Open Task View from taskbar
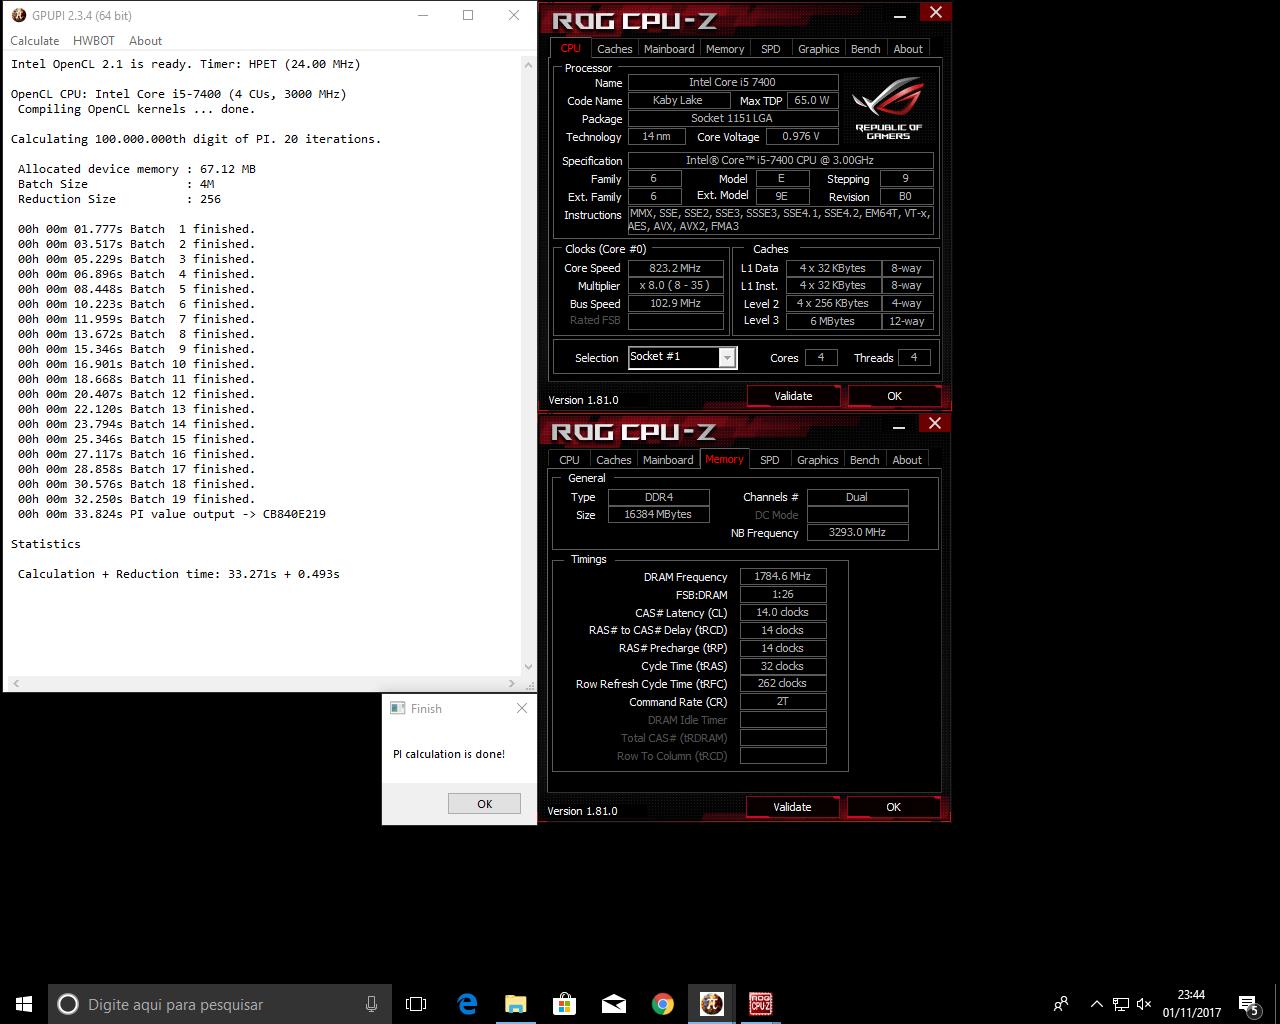 (416, 1004)
